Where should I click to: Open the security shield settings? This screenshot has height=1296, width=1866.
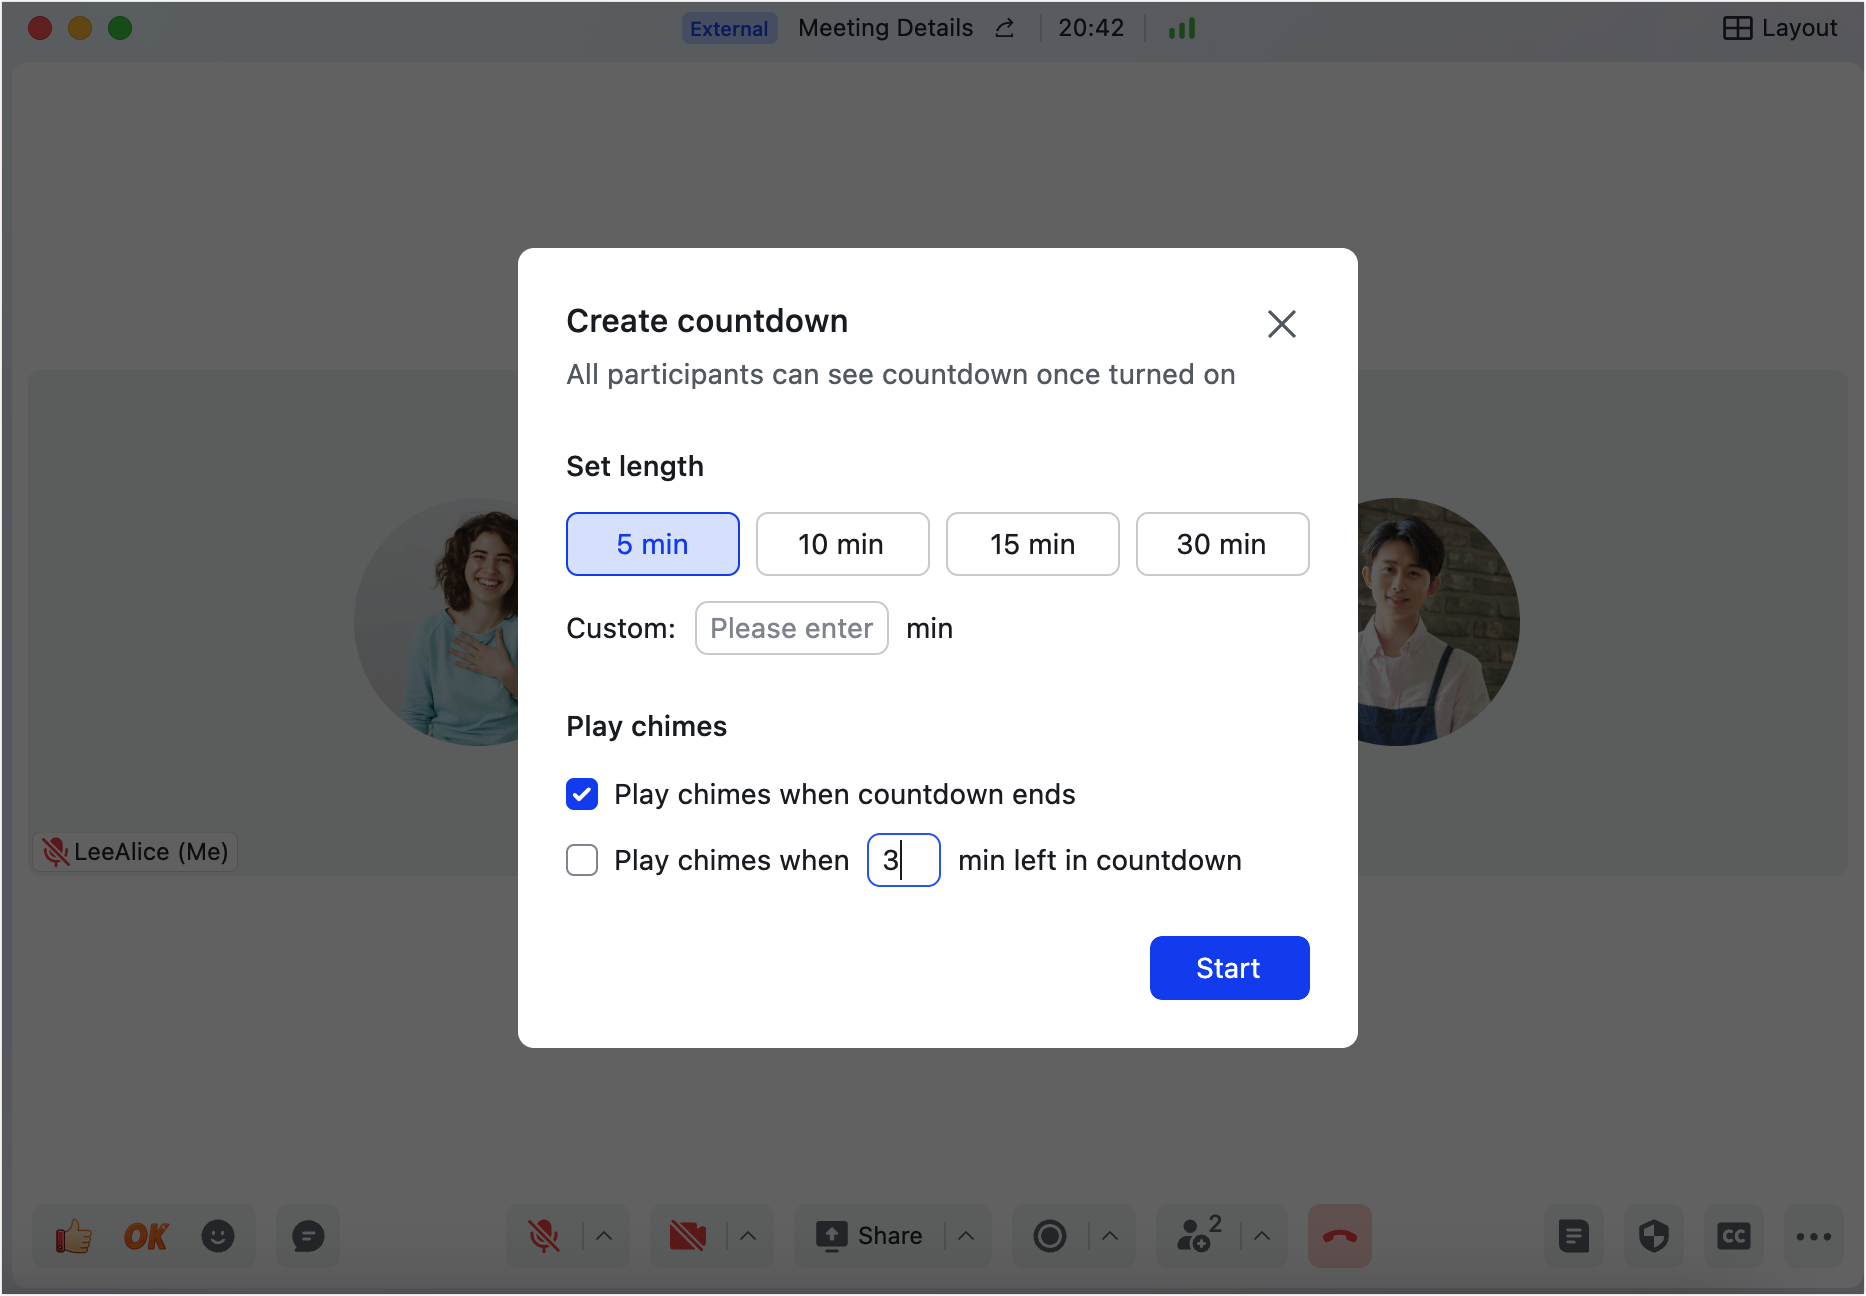(x=1654, y=1236)
